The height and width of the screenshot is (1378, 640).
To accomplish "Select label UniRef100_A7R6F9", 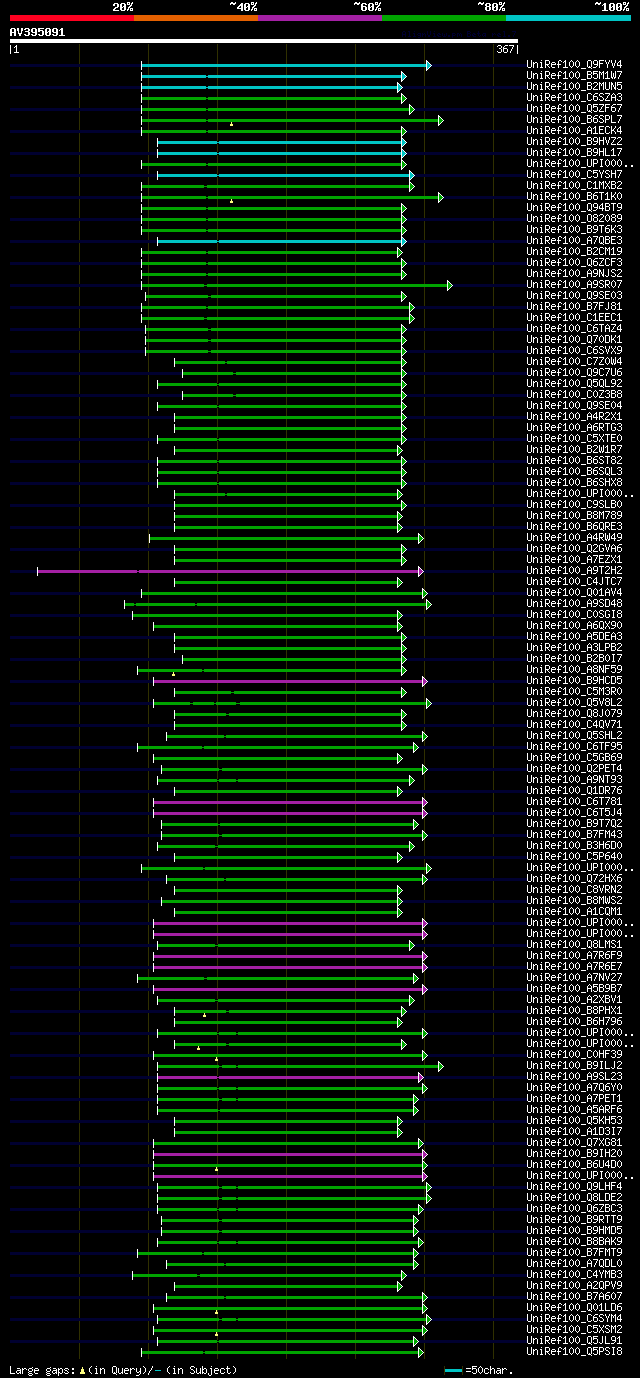I will [x=574, y=956].
